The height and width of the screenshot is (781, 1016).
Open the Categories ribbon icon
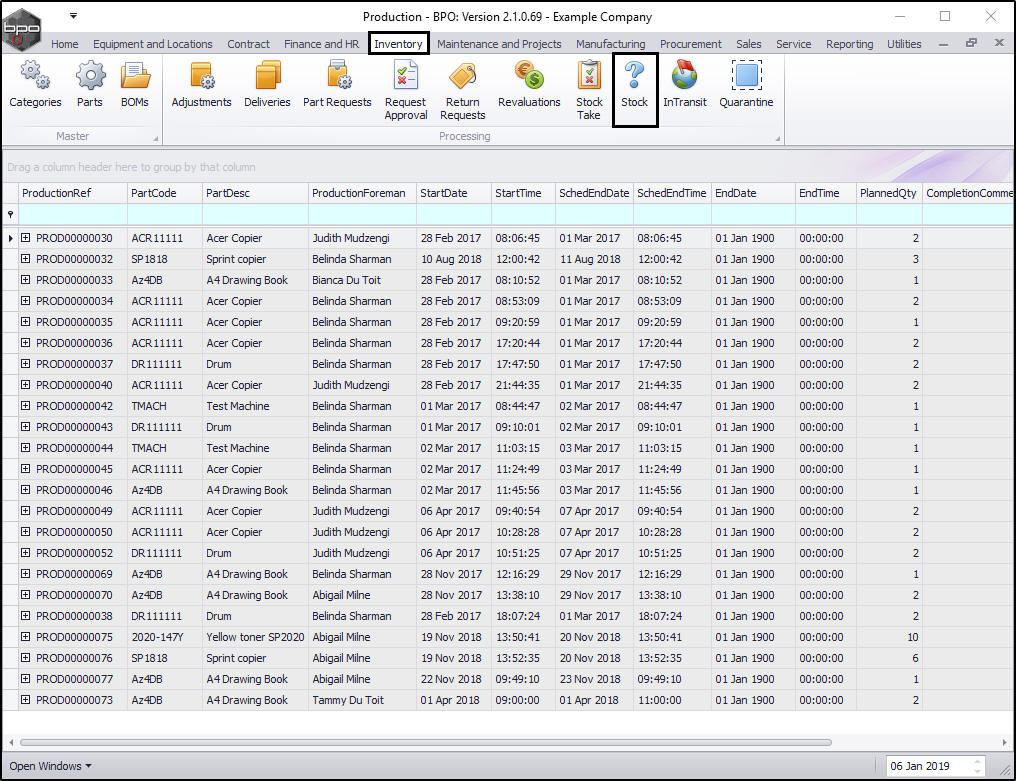point(35,84)
